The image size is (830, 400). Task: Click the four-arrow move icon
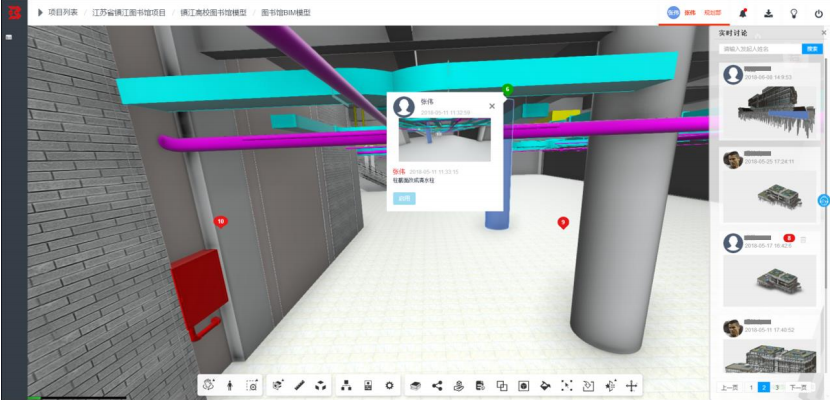(x=631, y=386)
